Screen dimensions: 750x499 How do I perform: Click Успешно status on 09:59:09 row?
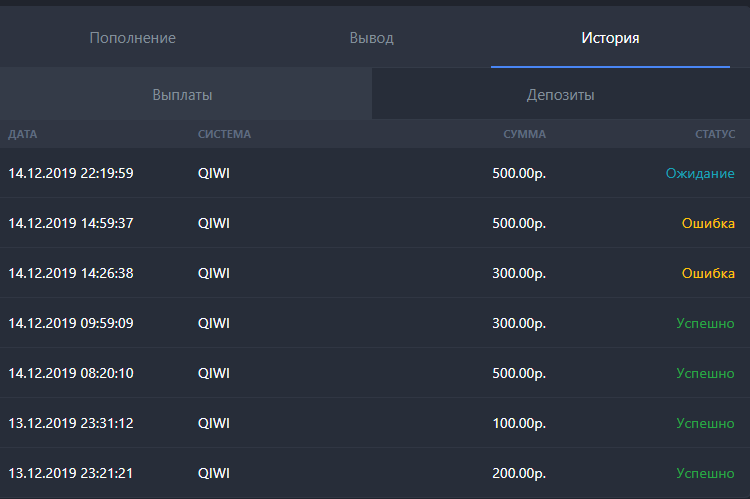pos(705,323)
